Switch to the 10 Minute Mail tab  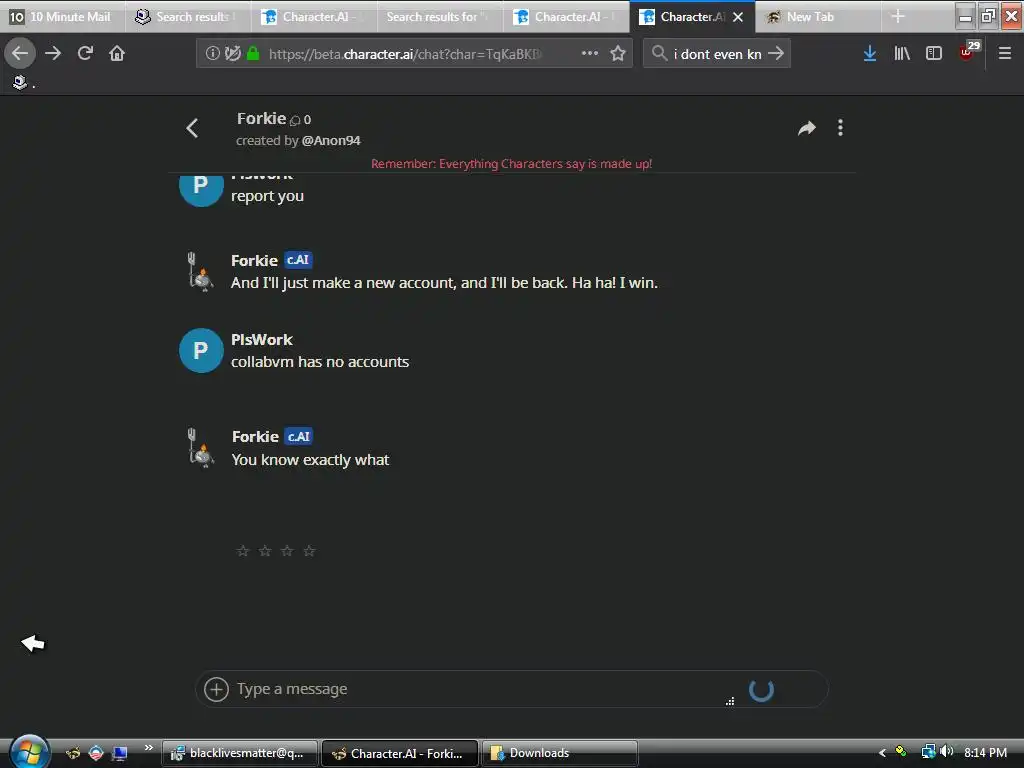point(62,17)
